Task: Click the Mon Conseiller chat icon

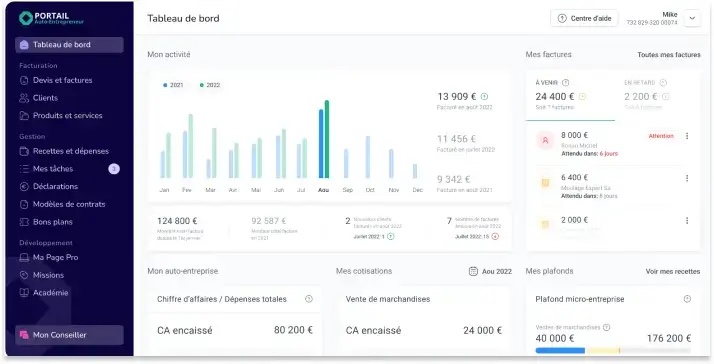Action: [24, 335]
